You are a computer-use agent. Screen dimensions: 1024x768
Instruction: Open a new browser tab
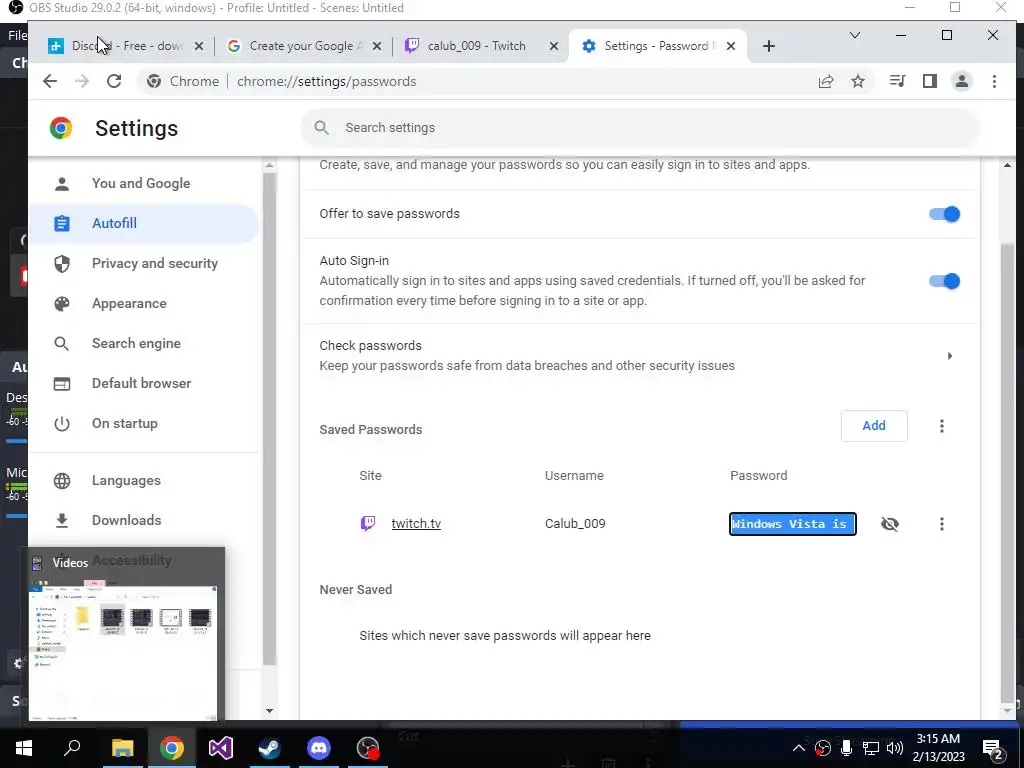(x=769, y=46)
